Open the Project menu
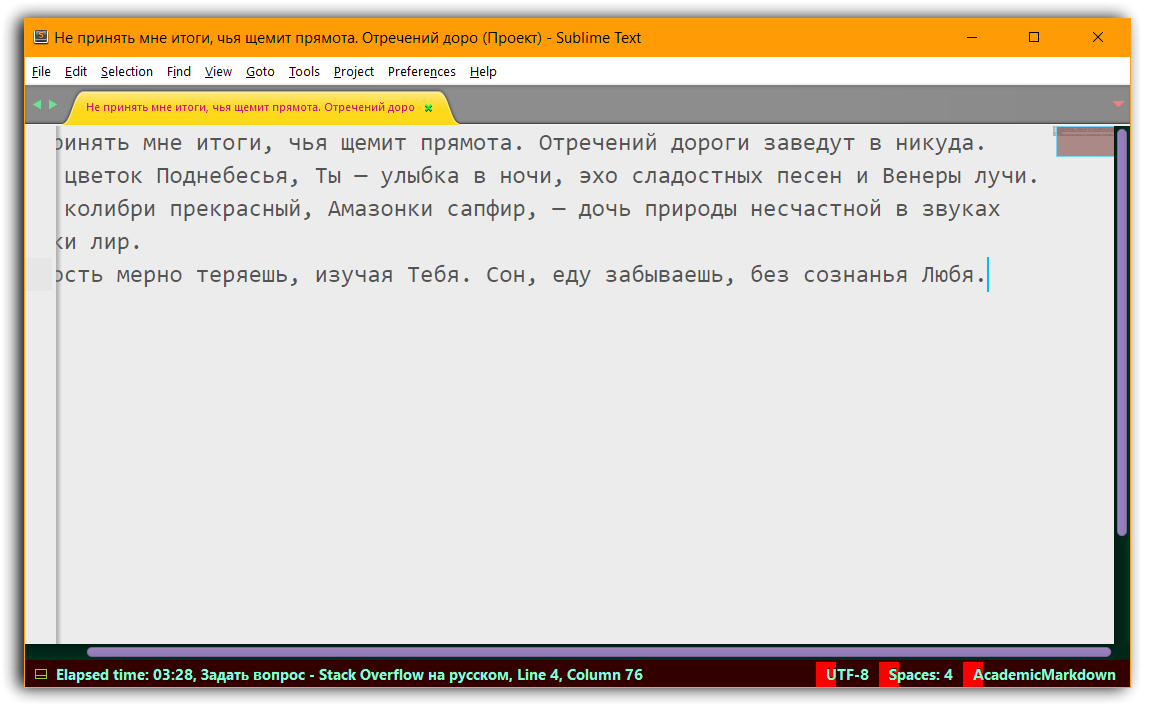The image size is (1149, 706). coord(354,72)
